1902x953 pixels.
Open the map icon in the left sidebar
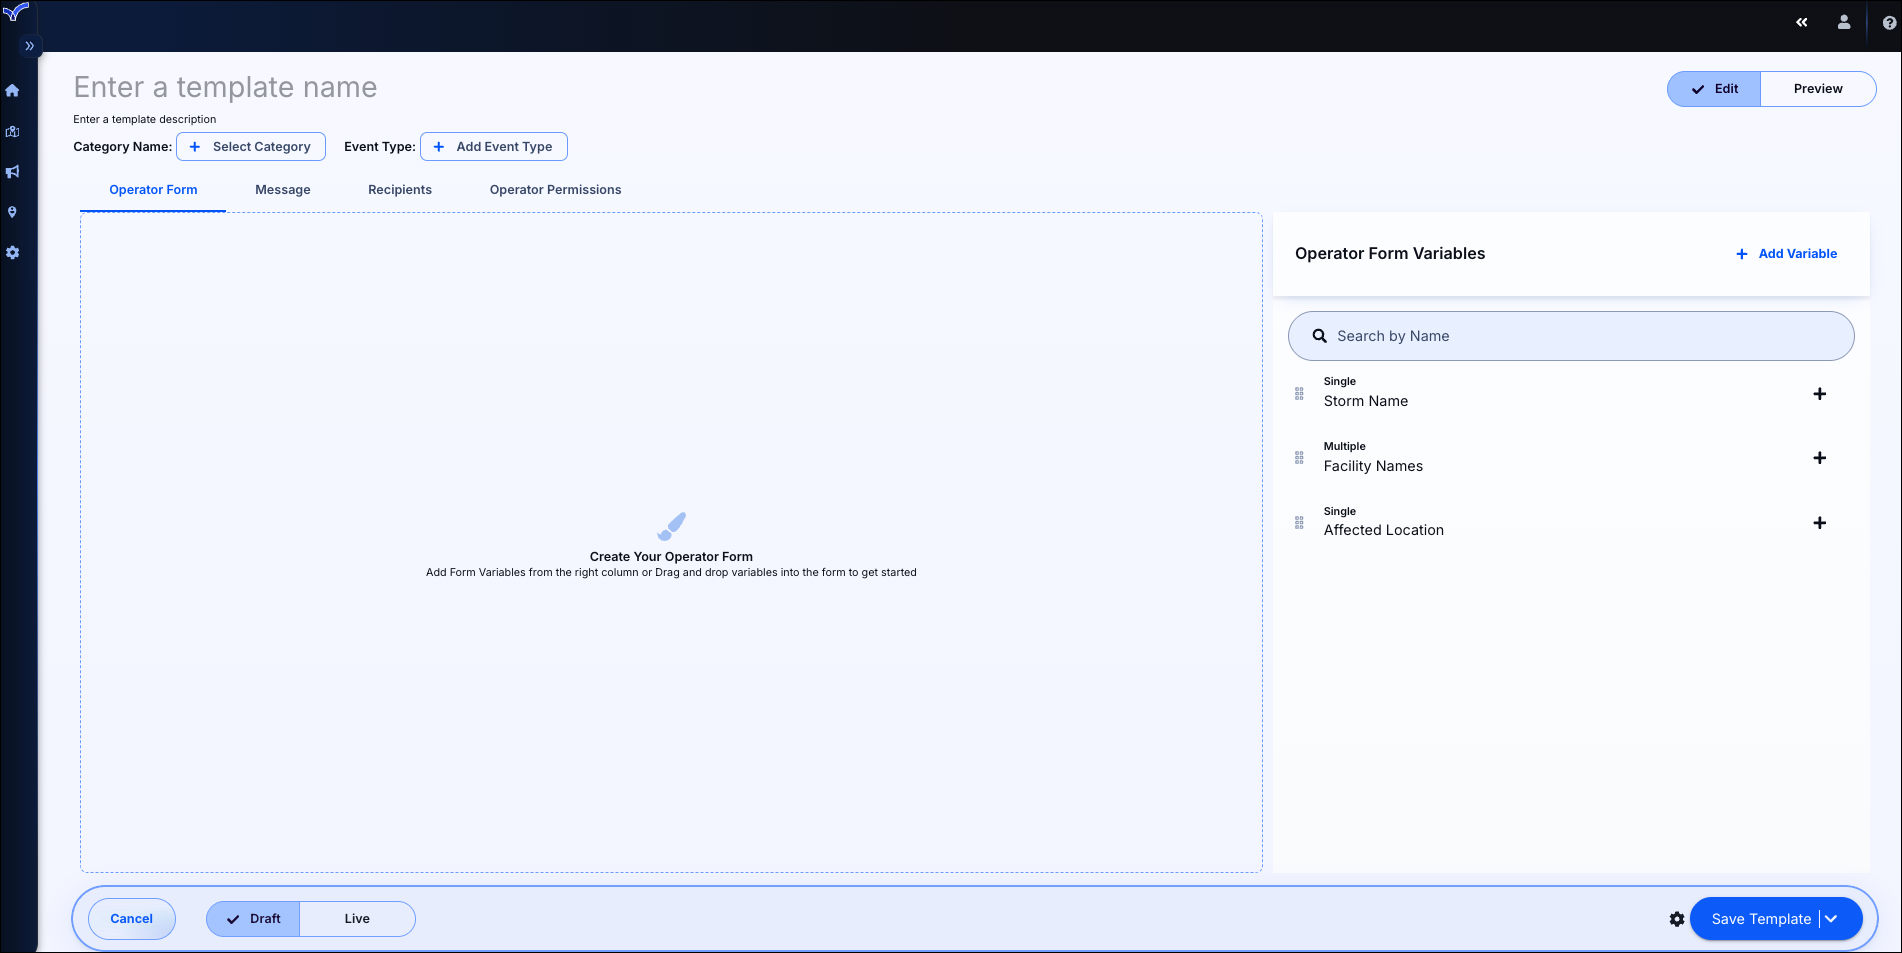[x=13, y=131]
